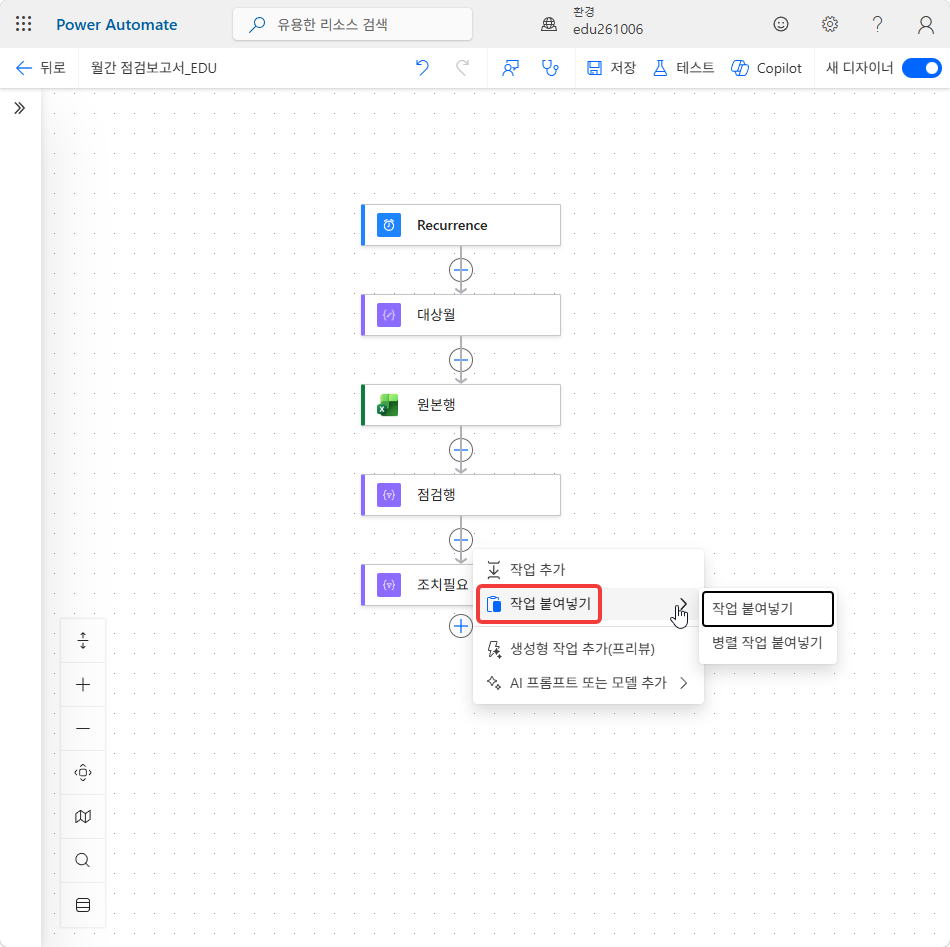This screenshot has width=950, height=947.
Task: Add a step below Recurrence
Action: 461,270
